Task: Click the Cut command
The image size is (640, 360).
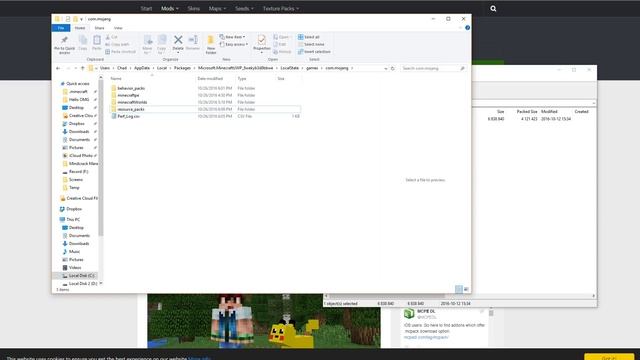Action: click(111, 37)
